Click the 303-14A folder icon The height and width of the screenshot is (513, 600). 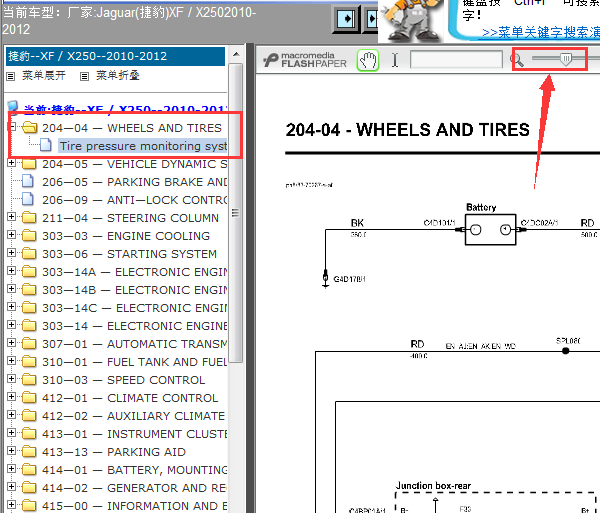click(x=29, y=271)
